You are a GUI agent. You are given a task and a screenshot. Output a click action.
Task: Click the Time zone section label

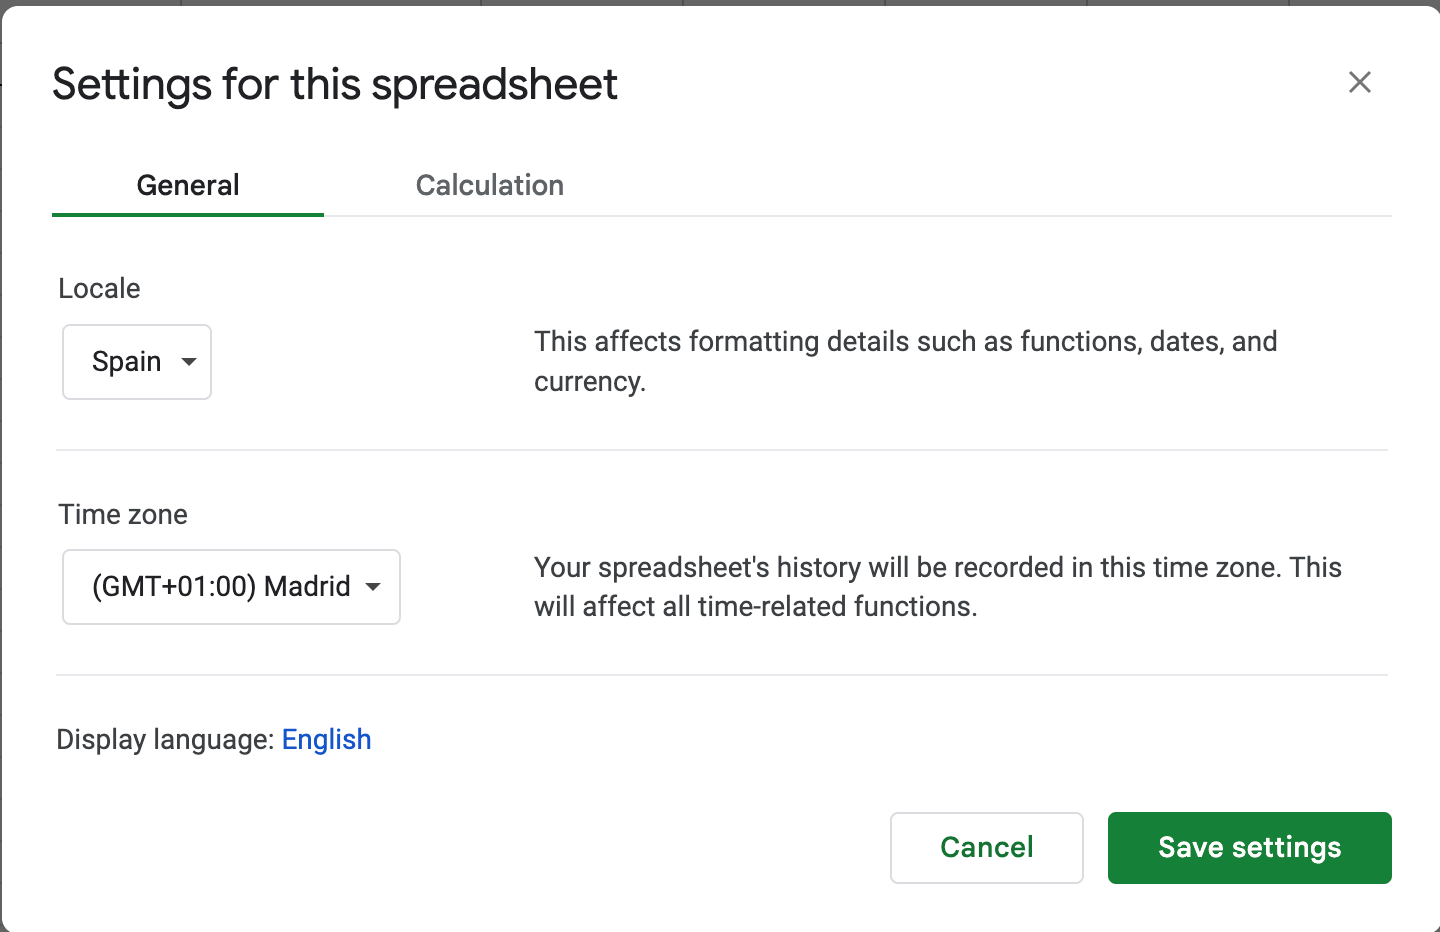(x=123, y=514)
